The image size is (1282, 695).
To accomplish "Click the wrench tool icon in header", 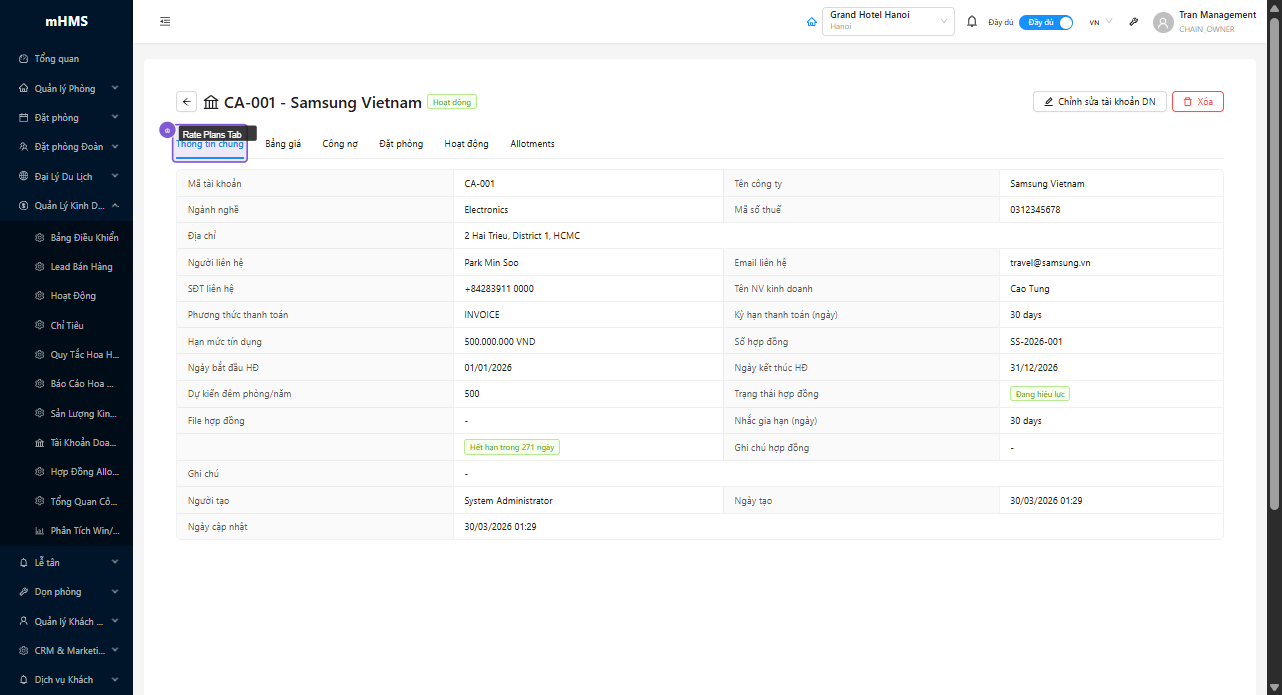I will pos(1134,22).
